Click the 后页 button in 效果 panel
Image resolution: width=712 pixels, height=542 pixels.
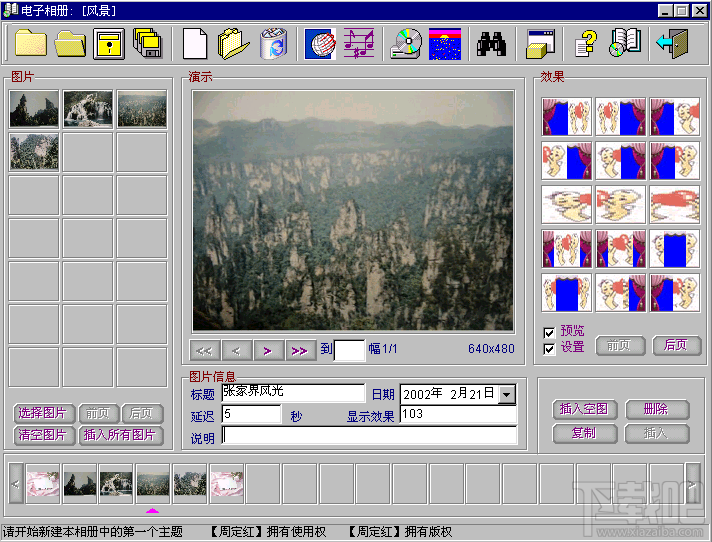click(x=676, y=346)
